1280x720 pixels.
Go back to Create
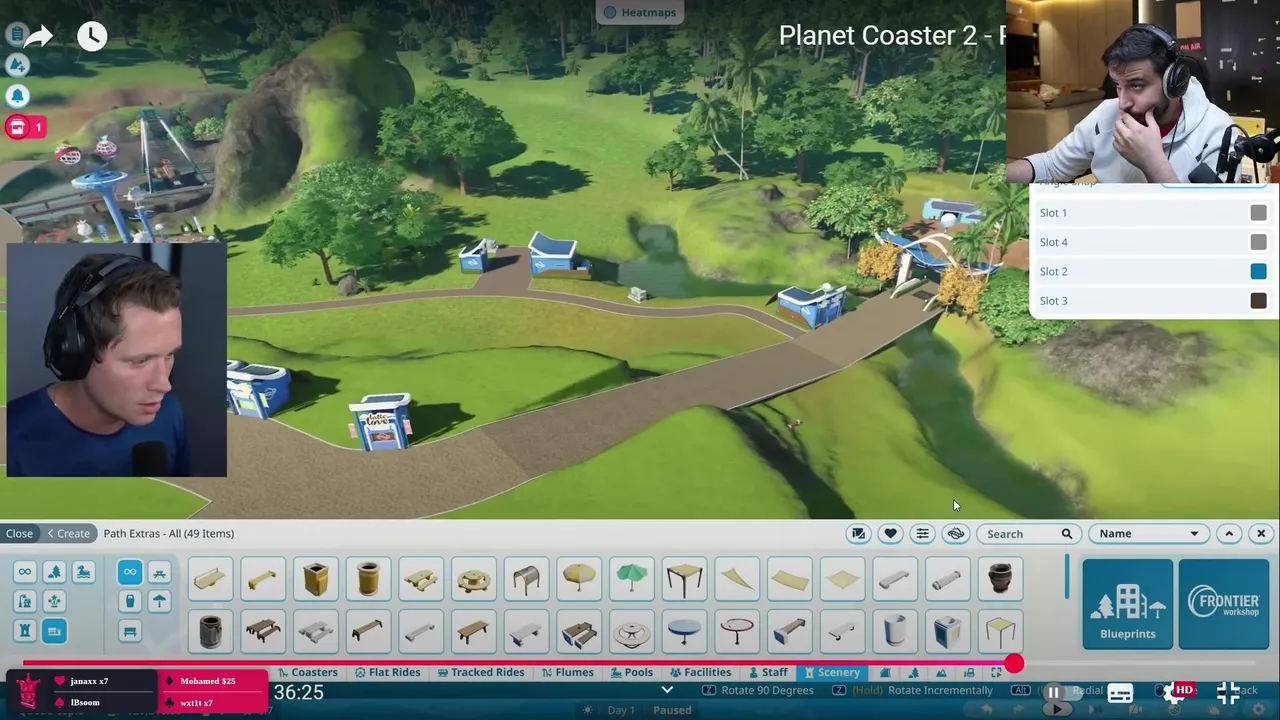tap(69, 533)
